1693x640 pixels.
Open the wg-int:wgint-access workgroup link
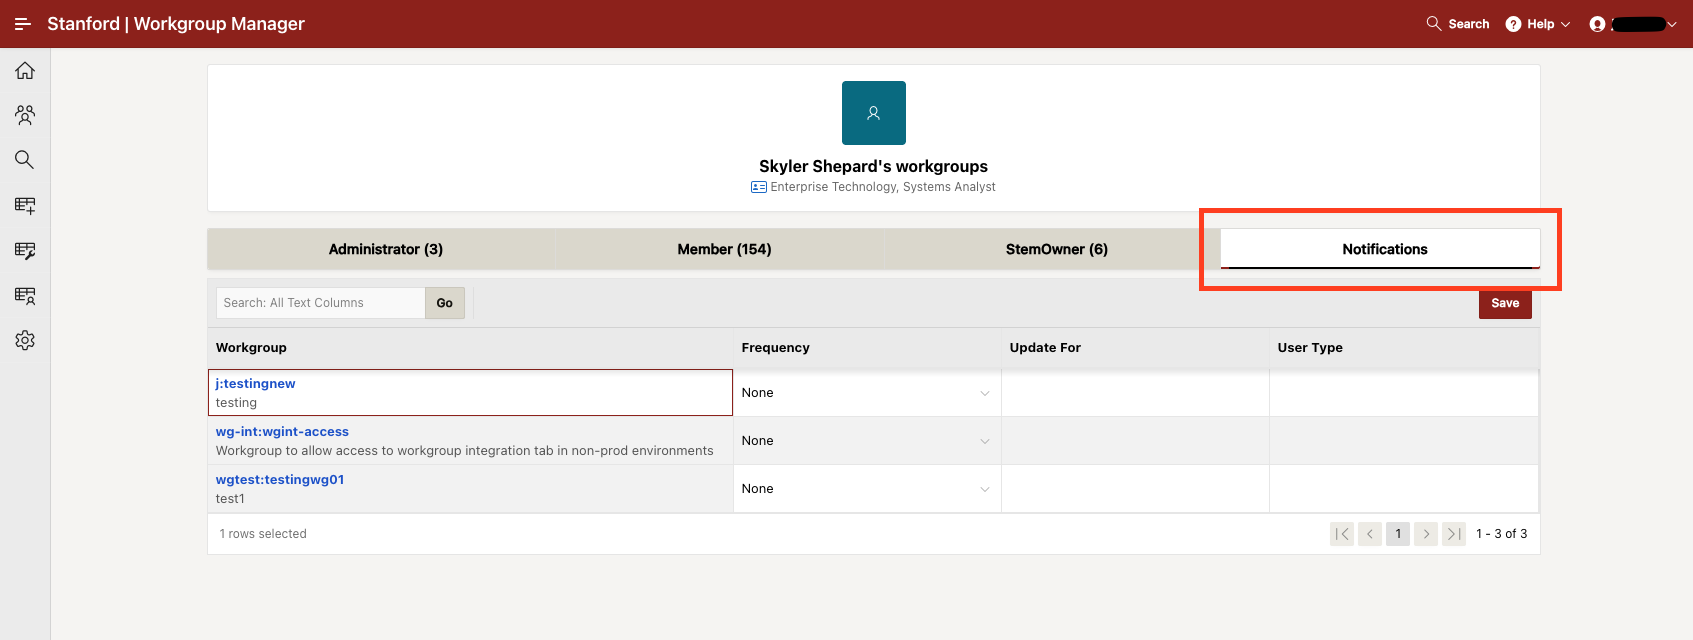282,432
